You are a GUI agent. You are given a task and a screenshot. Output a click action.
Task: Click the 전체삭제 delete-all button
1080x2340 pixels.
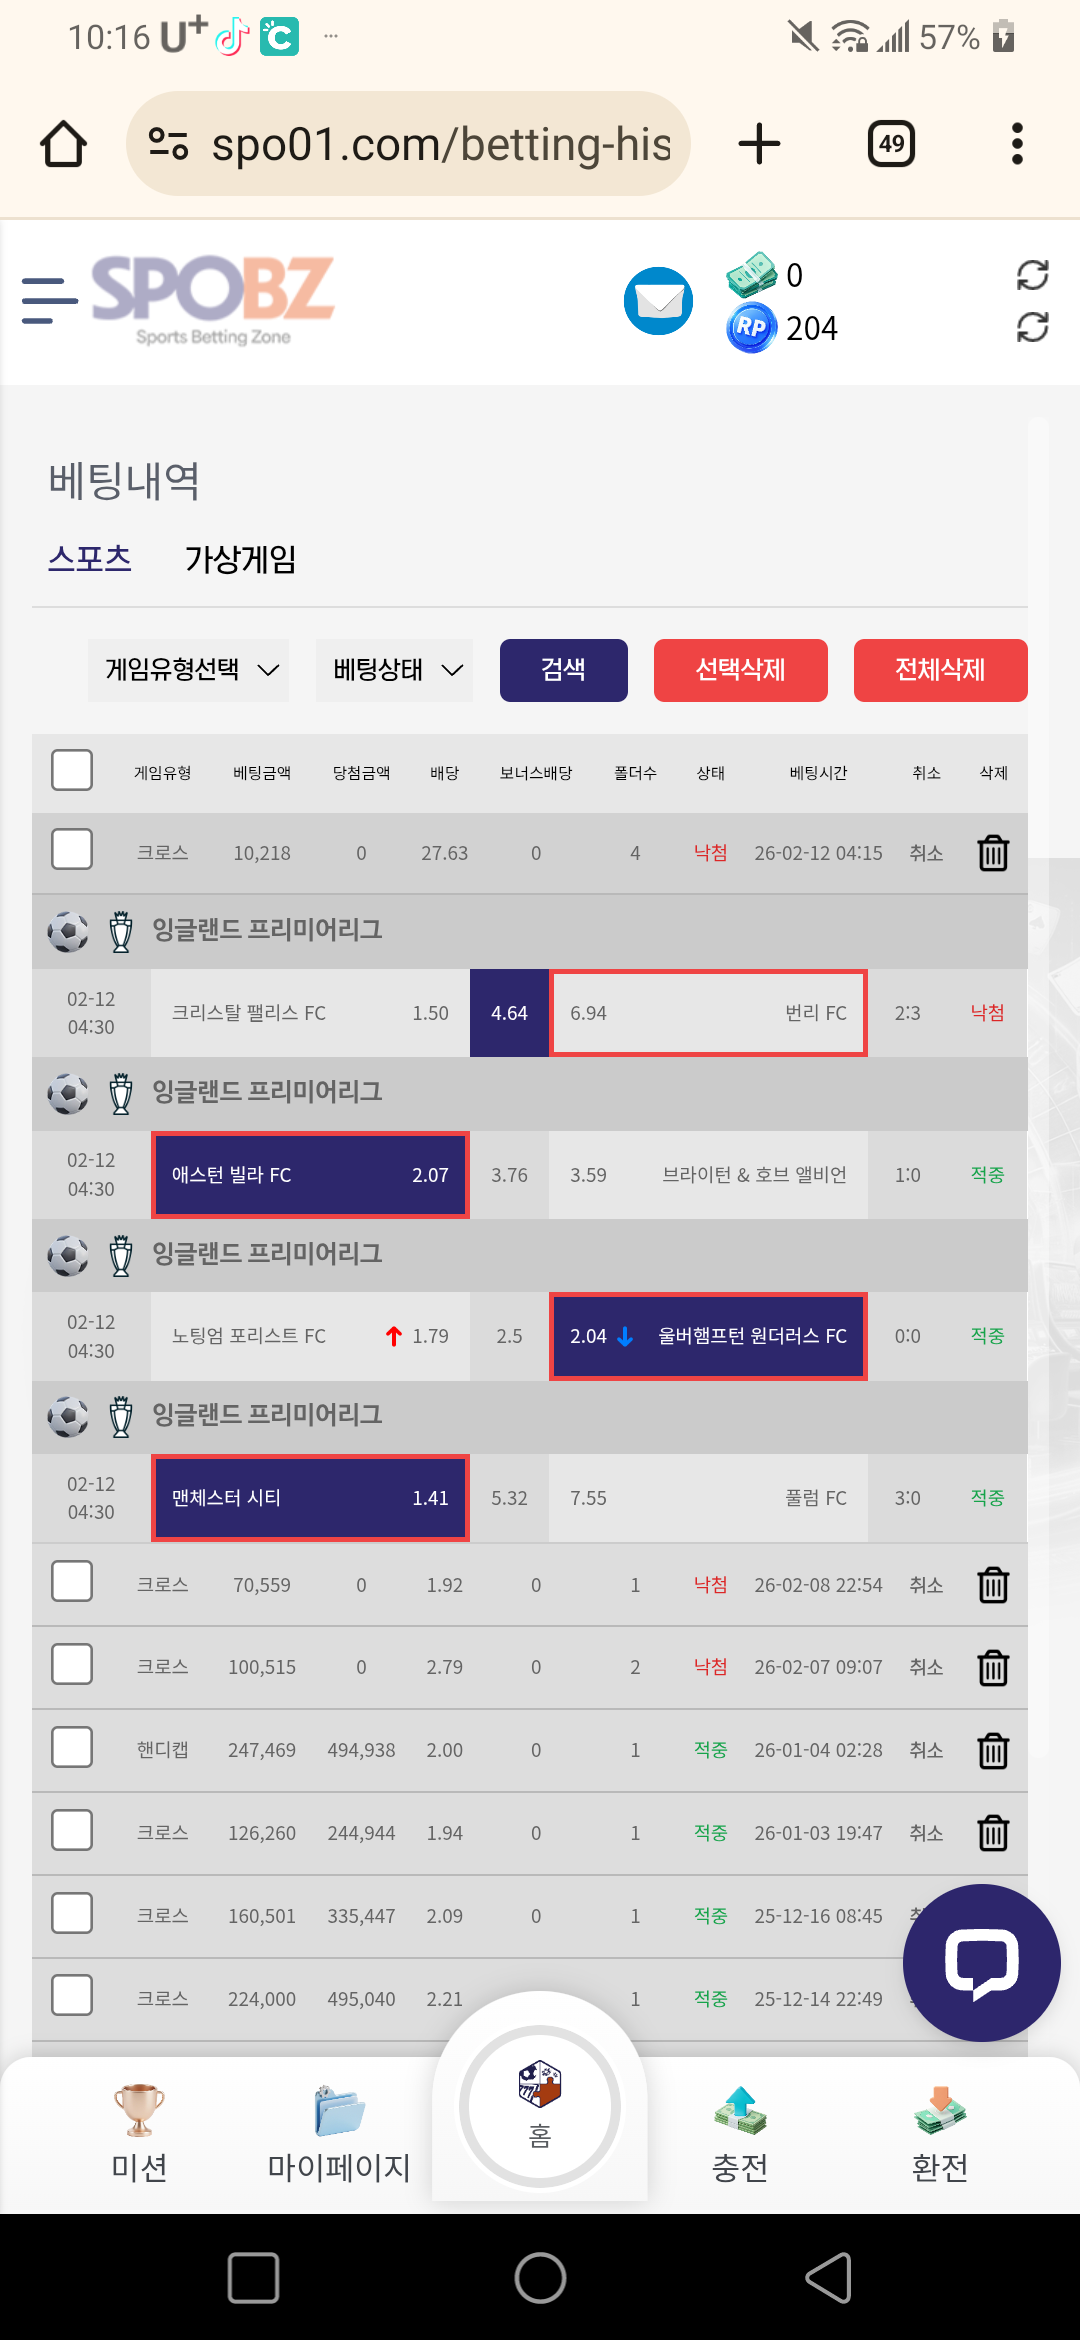[x=940, y=670]
